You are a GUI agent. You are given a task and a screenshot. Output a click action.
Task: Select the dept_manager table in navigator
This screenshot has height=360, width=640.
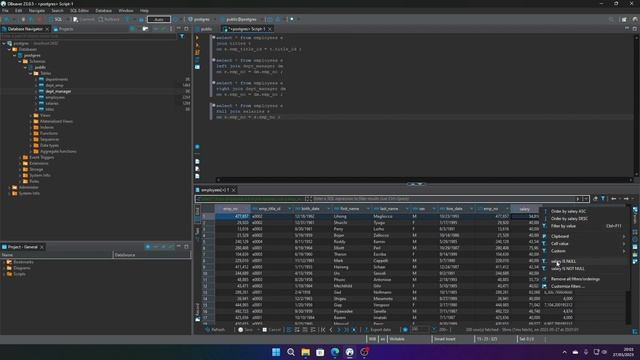point(58,91)
